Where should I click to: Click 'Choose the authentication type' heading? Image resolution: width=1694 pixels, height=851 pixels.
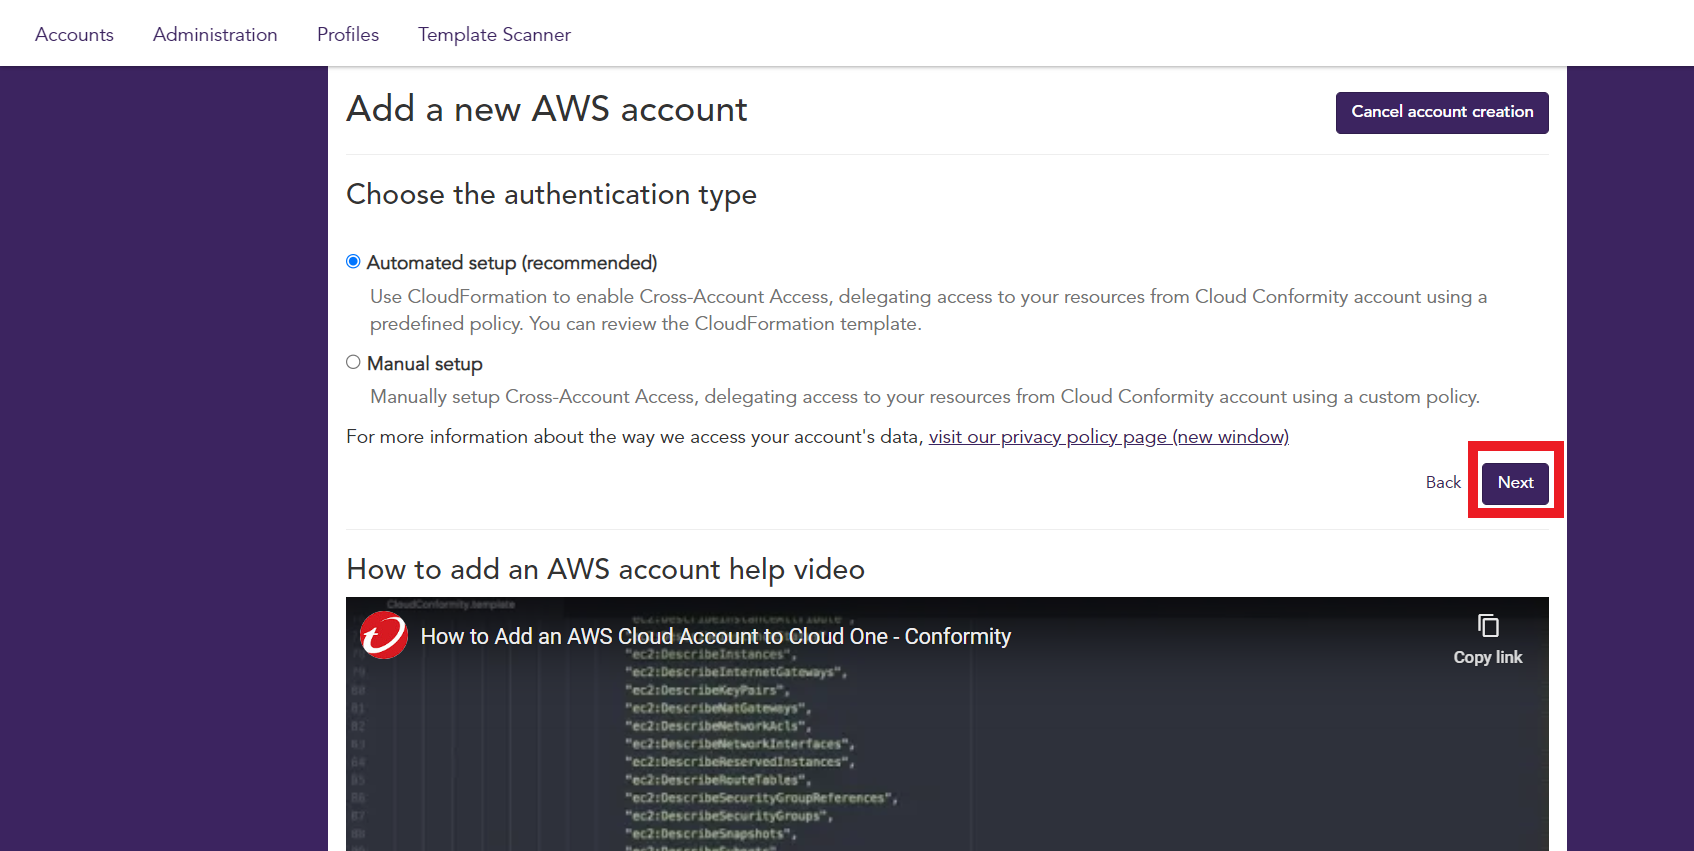pyautogui.click(x=551, y=194)
